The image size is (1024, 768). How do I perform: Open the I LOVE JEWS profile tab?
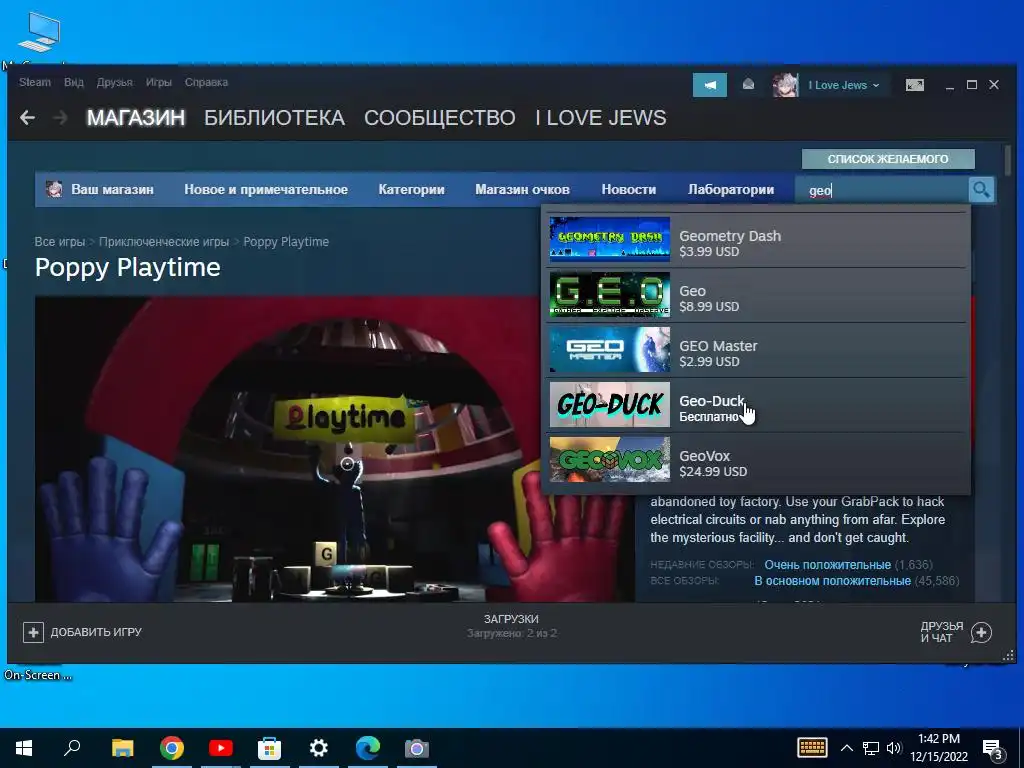click(601, 118)
